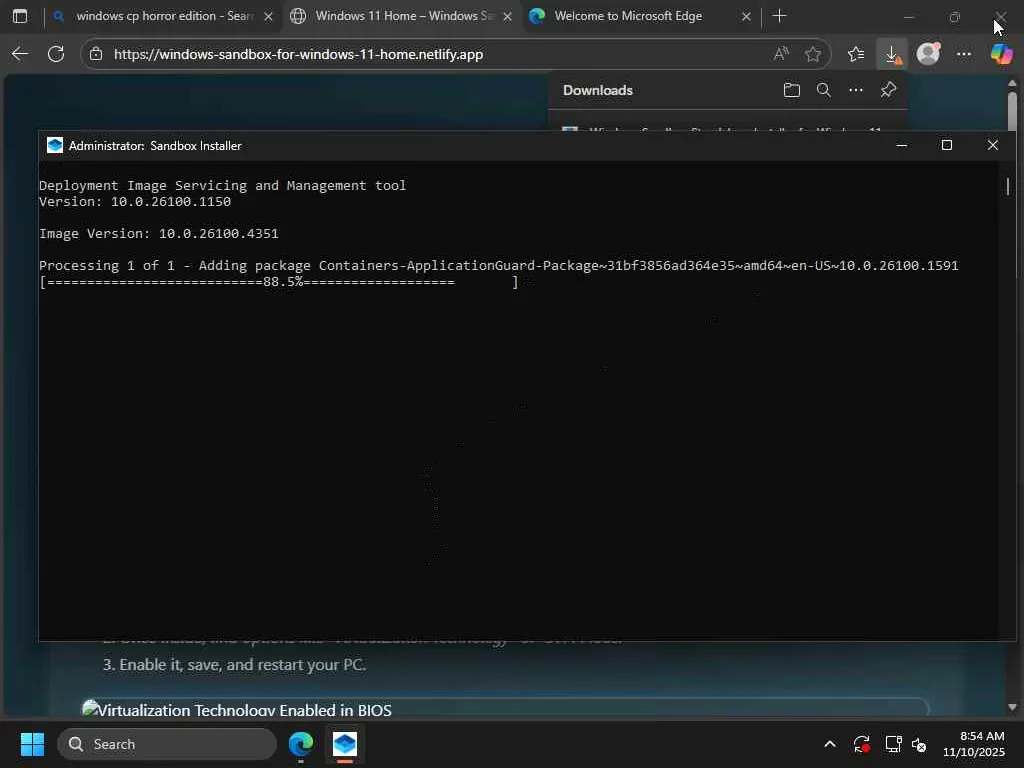Add this page to favorites star

click(812, 54)
